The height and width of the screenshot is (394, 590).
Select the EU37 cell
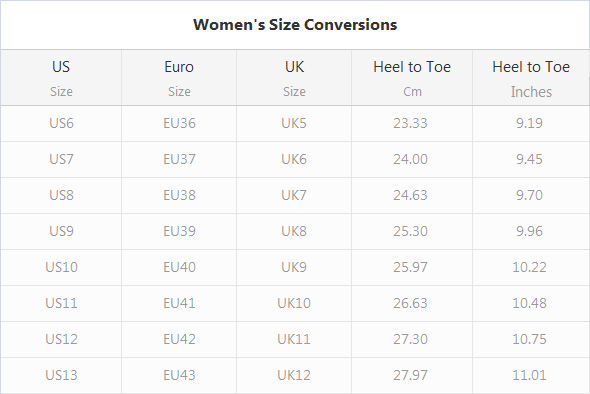179,159
